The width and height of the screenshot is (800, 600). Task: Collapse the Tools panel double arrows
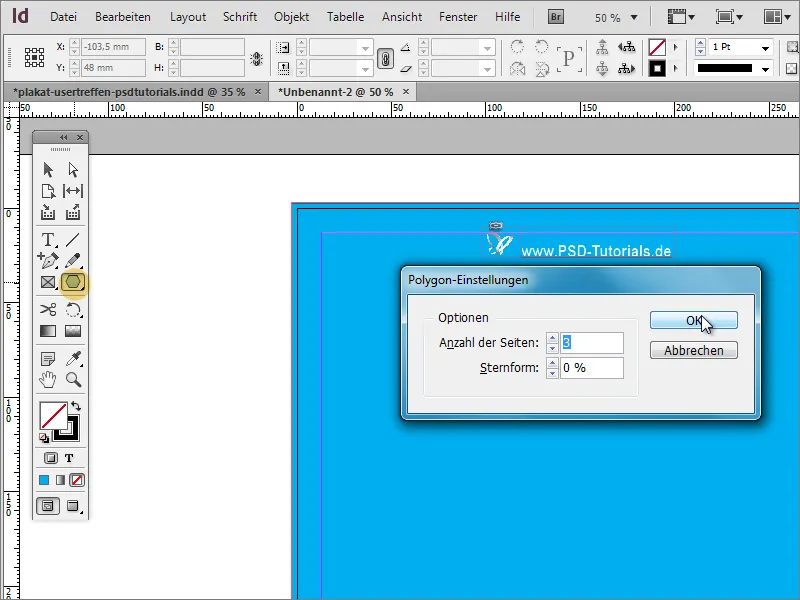coord(63,137)
